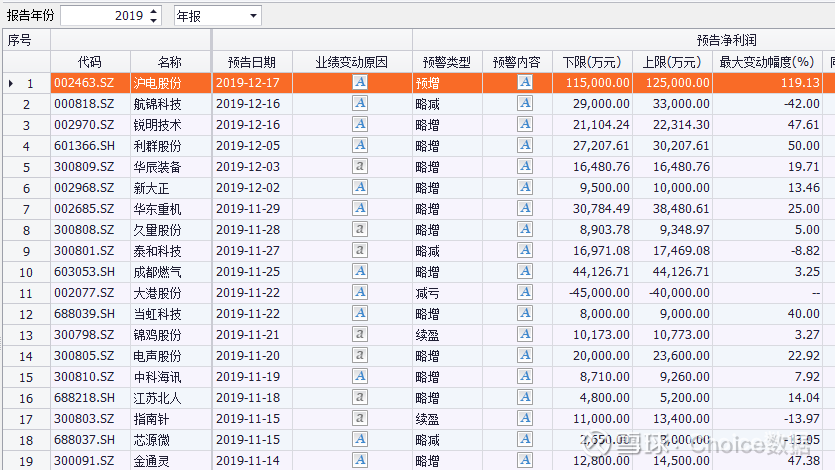Sort by 预告日期 column header
The width and height of the screenshot is (835, 470).
coord(252,62)
